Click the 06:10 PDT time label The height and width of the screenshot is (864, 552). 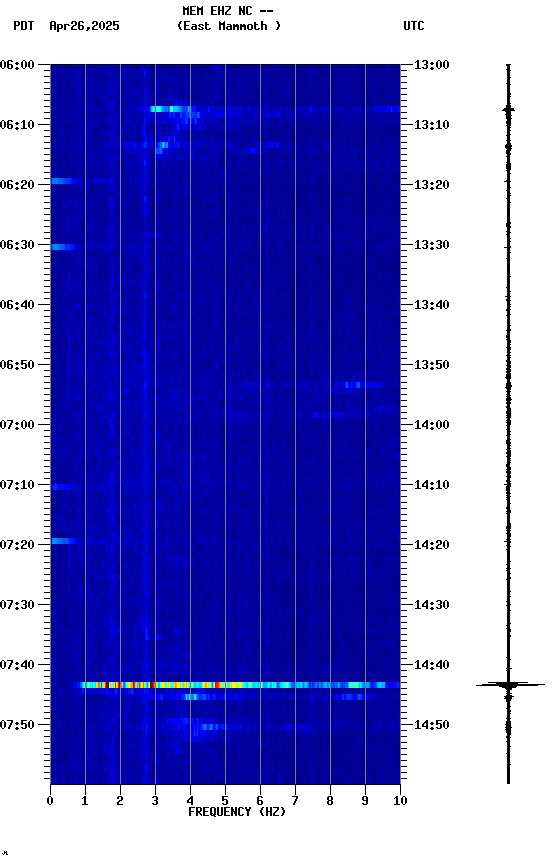point(17,125)
